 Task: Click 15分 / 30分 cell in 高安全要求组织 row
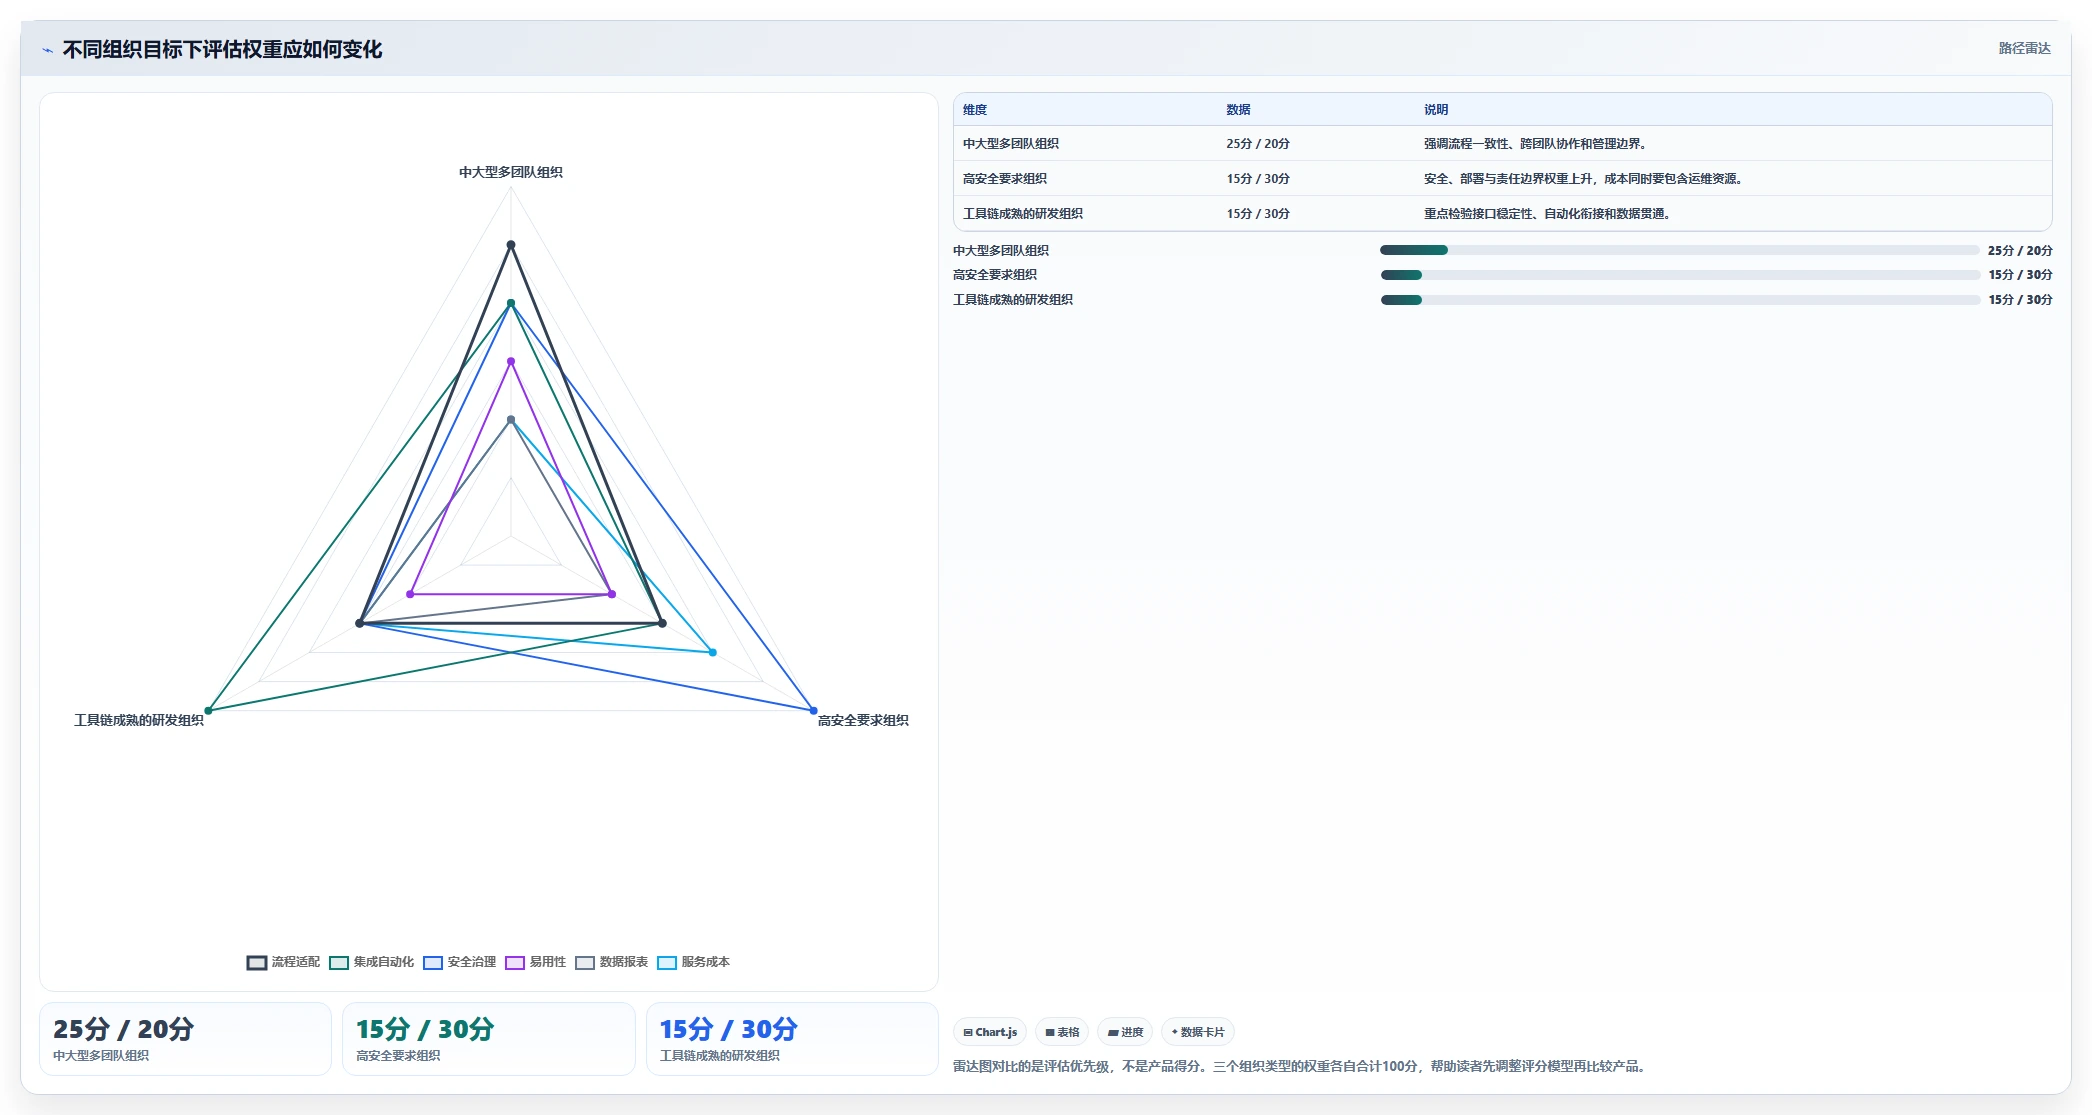click(1258, 179)
